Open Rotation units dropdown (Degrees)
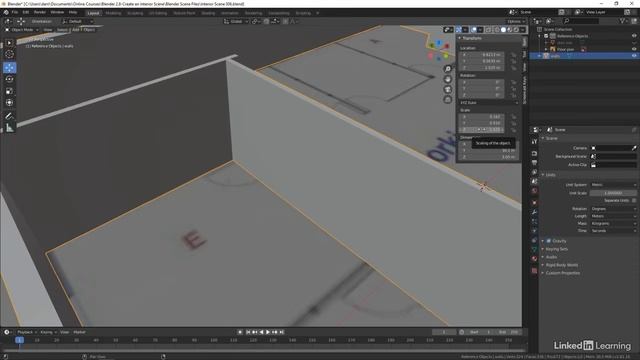Screen dimensions: 640x360 click(613, 209)
